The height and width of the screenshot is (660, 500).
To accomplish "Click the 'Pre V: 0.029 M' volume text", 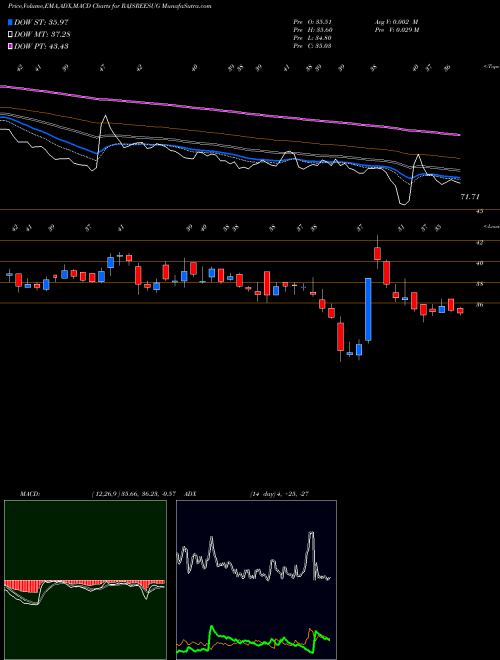I will [396, 30].
